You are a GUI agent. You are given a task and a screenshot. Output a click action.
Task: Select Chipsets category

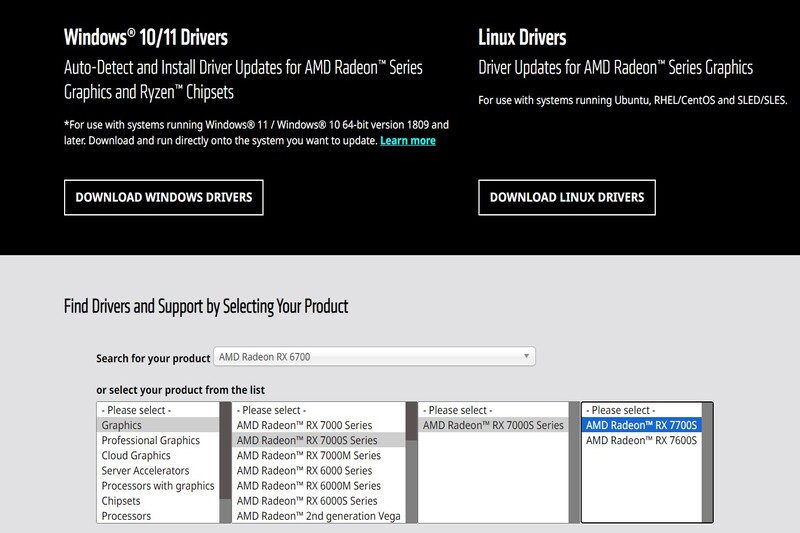158,501
